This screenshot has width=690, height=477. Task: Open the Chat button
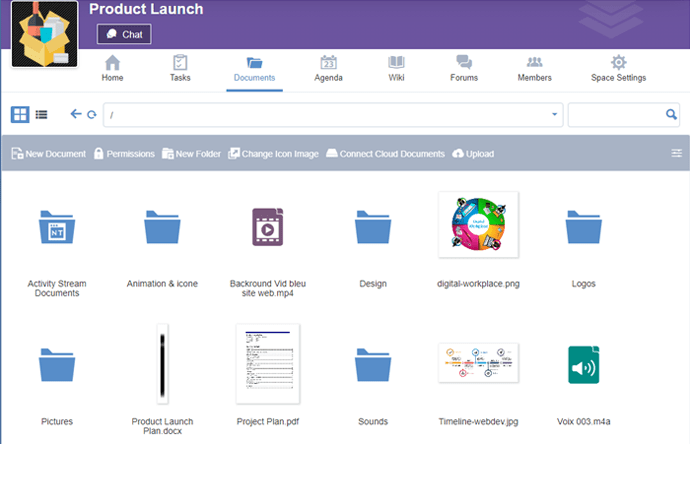click(x=124, y=34)
